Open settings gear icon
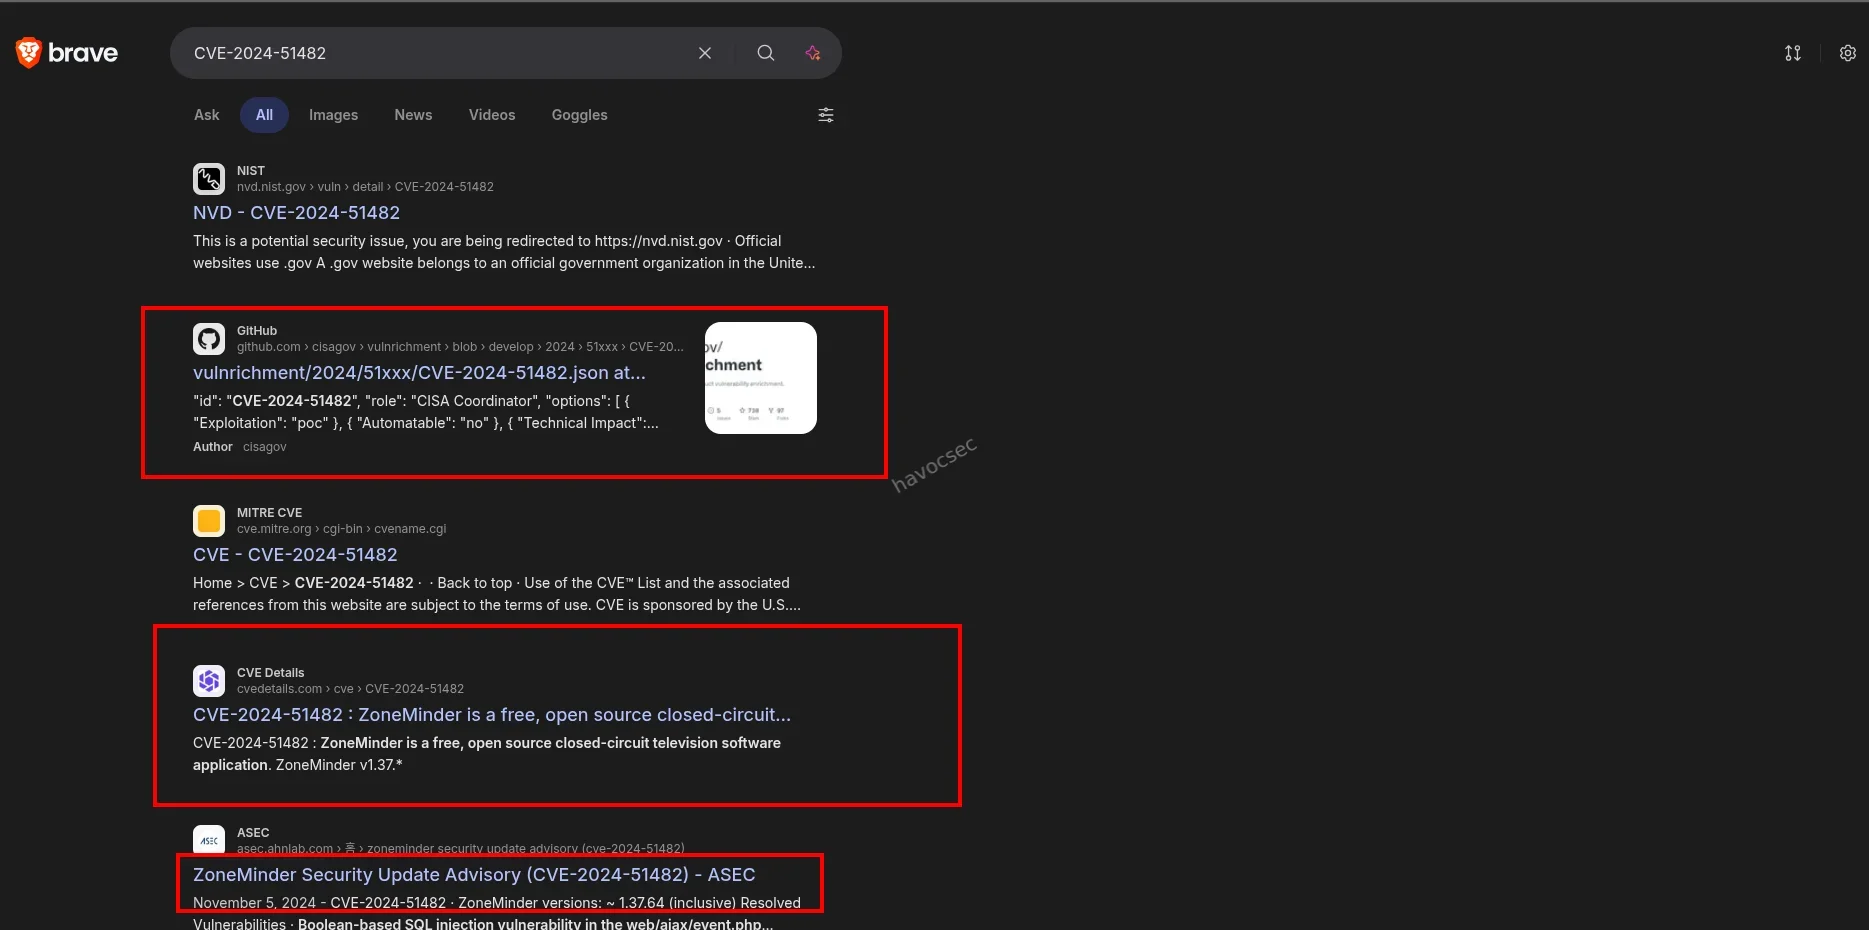This screenshot has height=930, width=1869. tap(1848, 53)
